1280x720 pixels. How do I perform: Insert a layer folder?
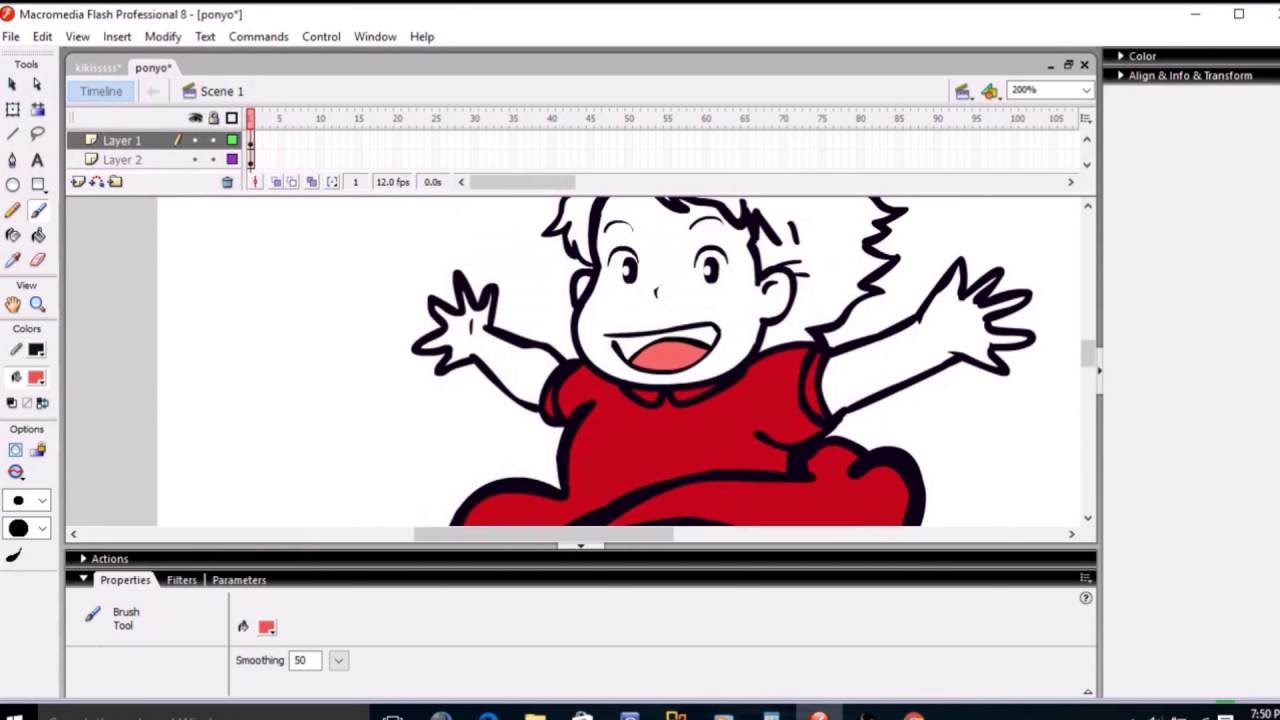pyautogui.click(x=116, y=182)
